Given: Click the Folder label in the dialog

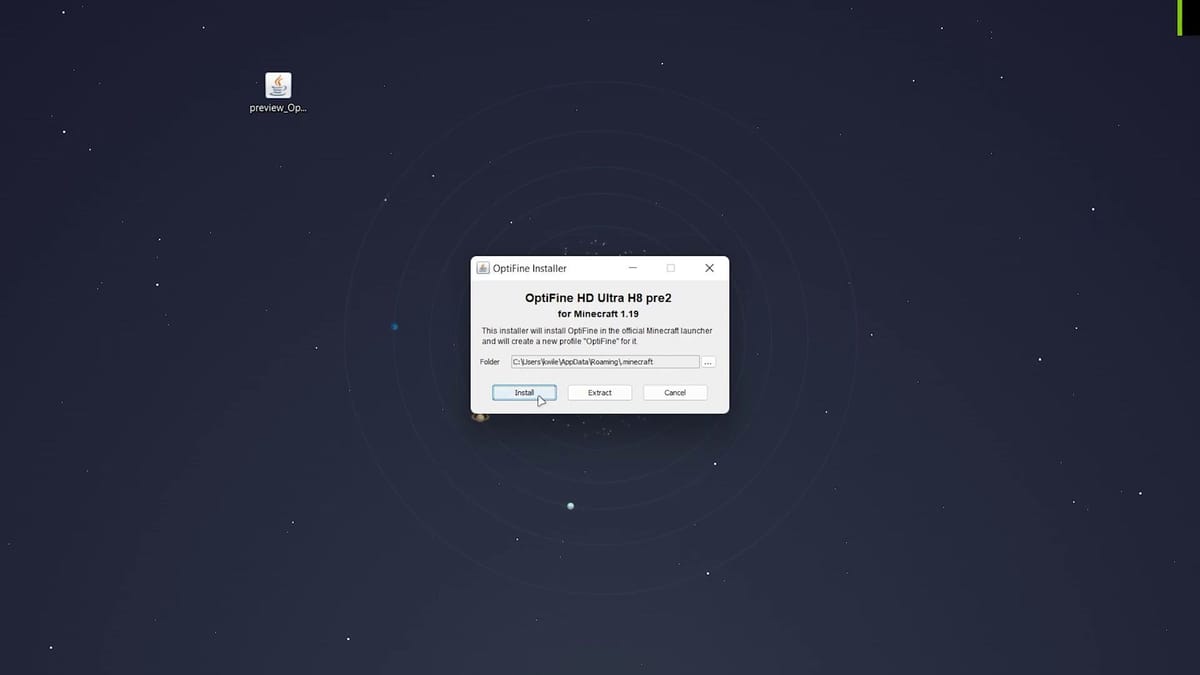Looking at the screenshot, I should 489,361.
